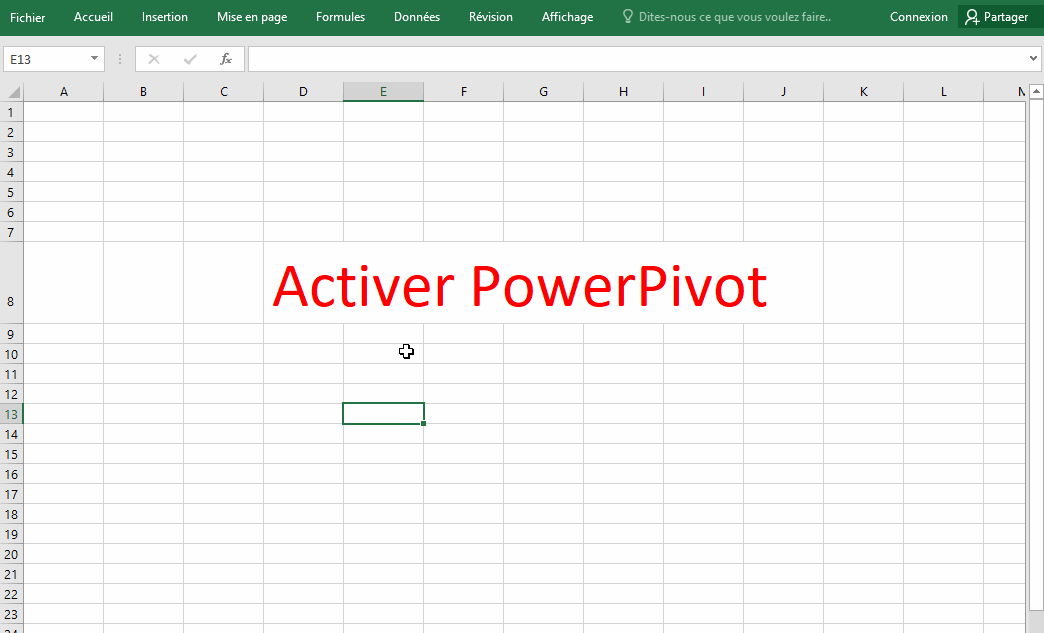This screenshot has height=633, width=1044.
Task: Select column G header
Action: tap(543, 92)
